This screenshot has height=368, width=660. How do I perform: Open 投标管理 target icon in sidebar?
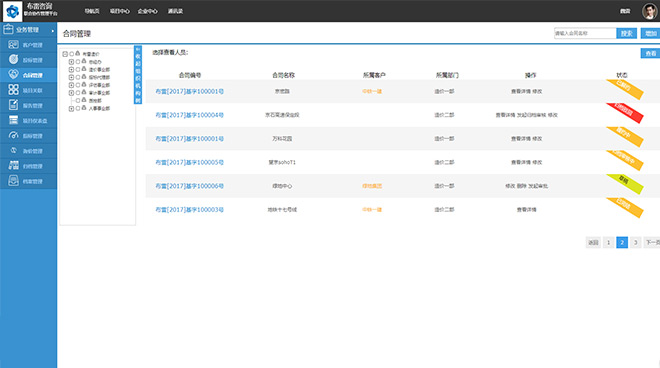[x=13, y=60]
